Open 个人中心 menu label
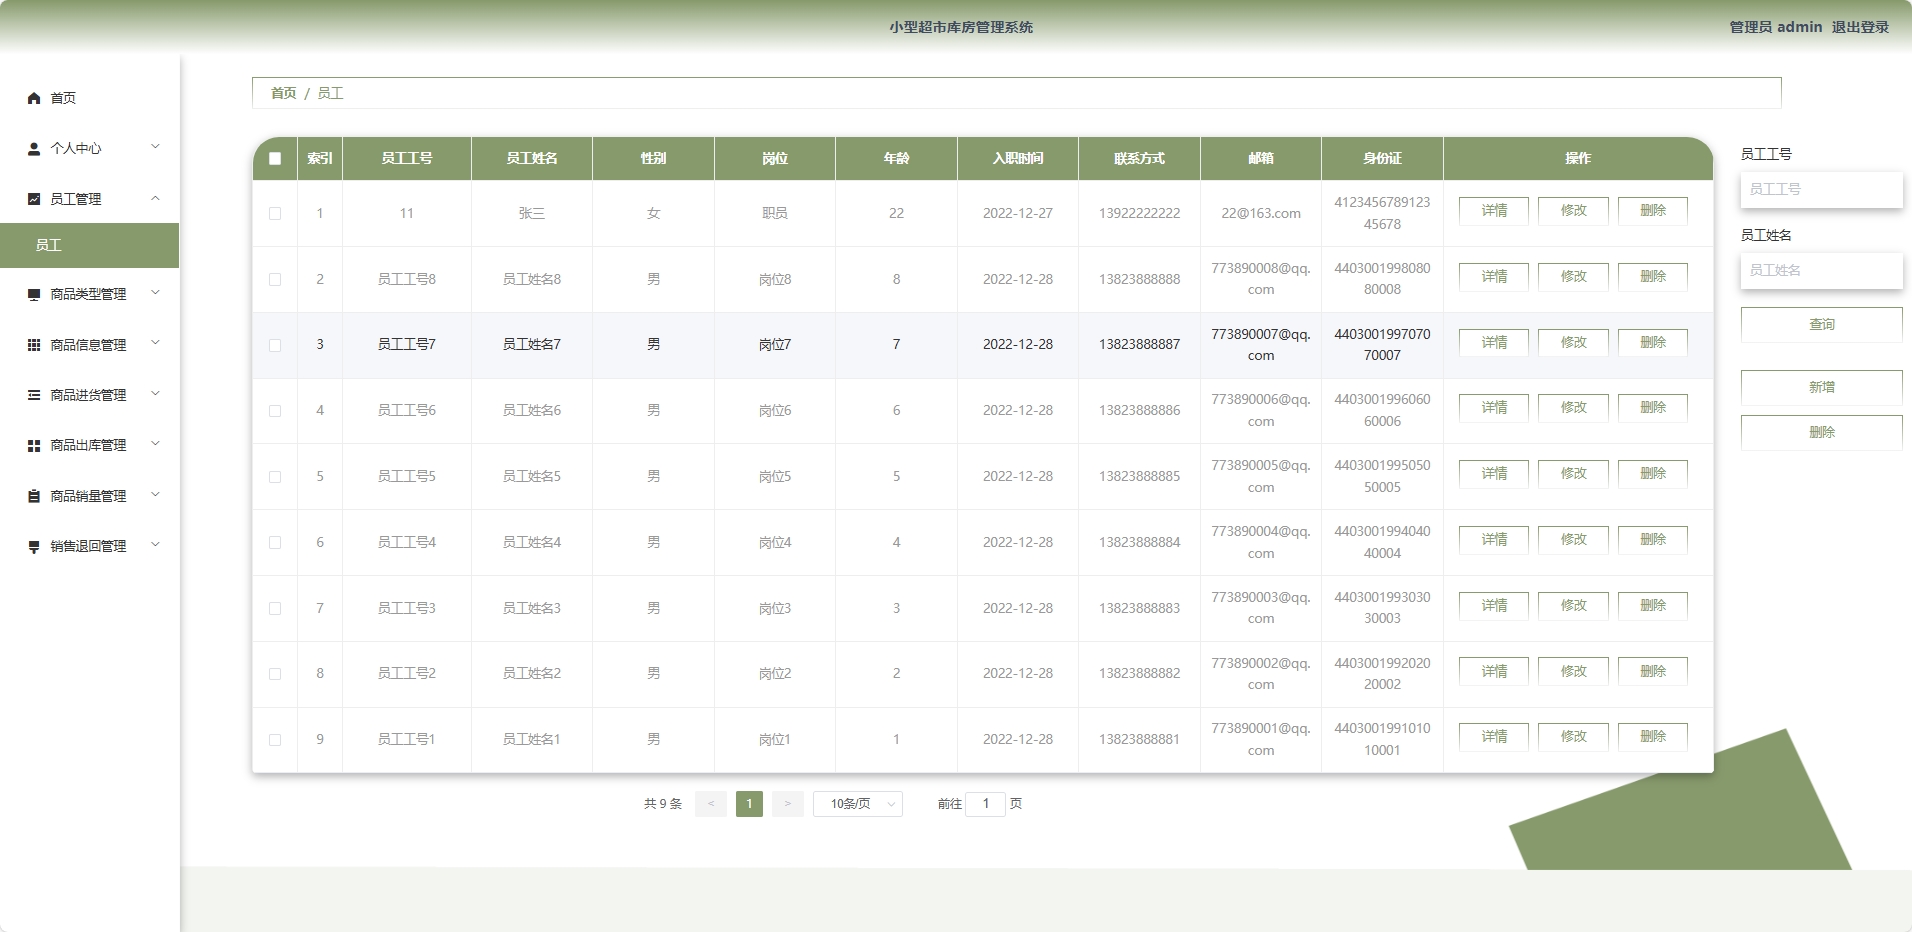Viewport: 1912px width, 932px height. [x=76, y=148]
